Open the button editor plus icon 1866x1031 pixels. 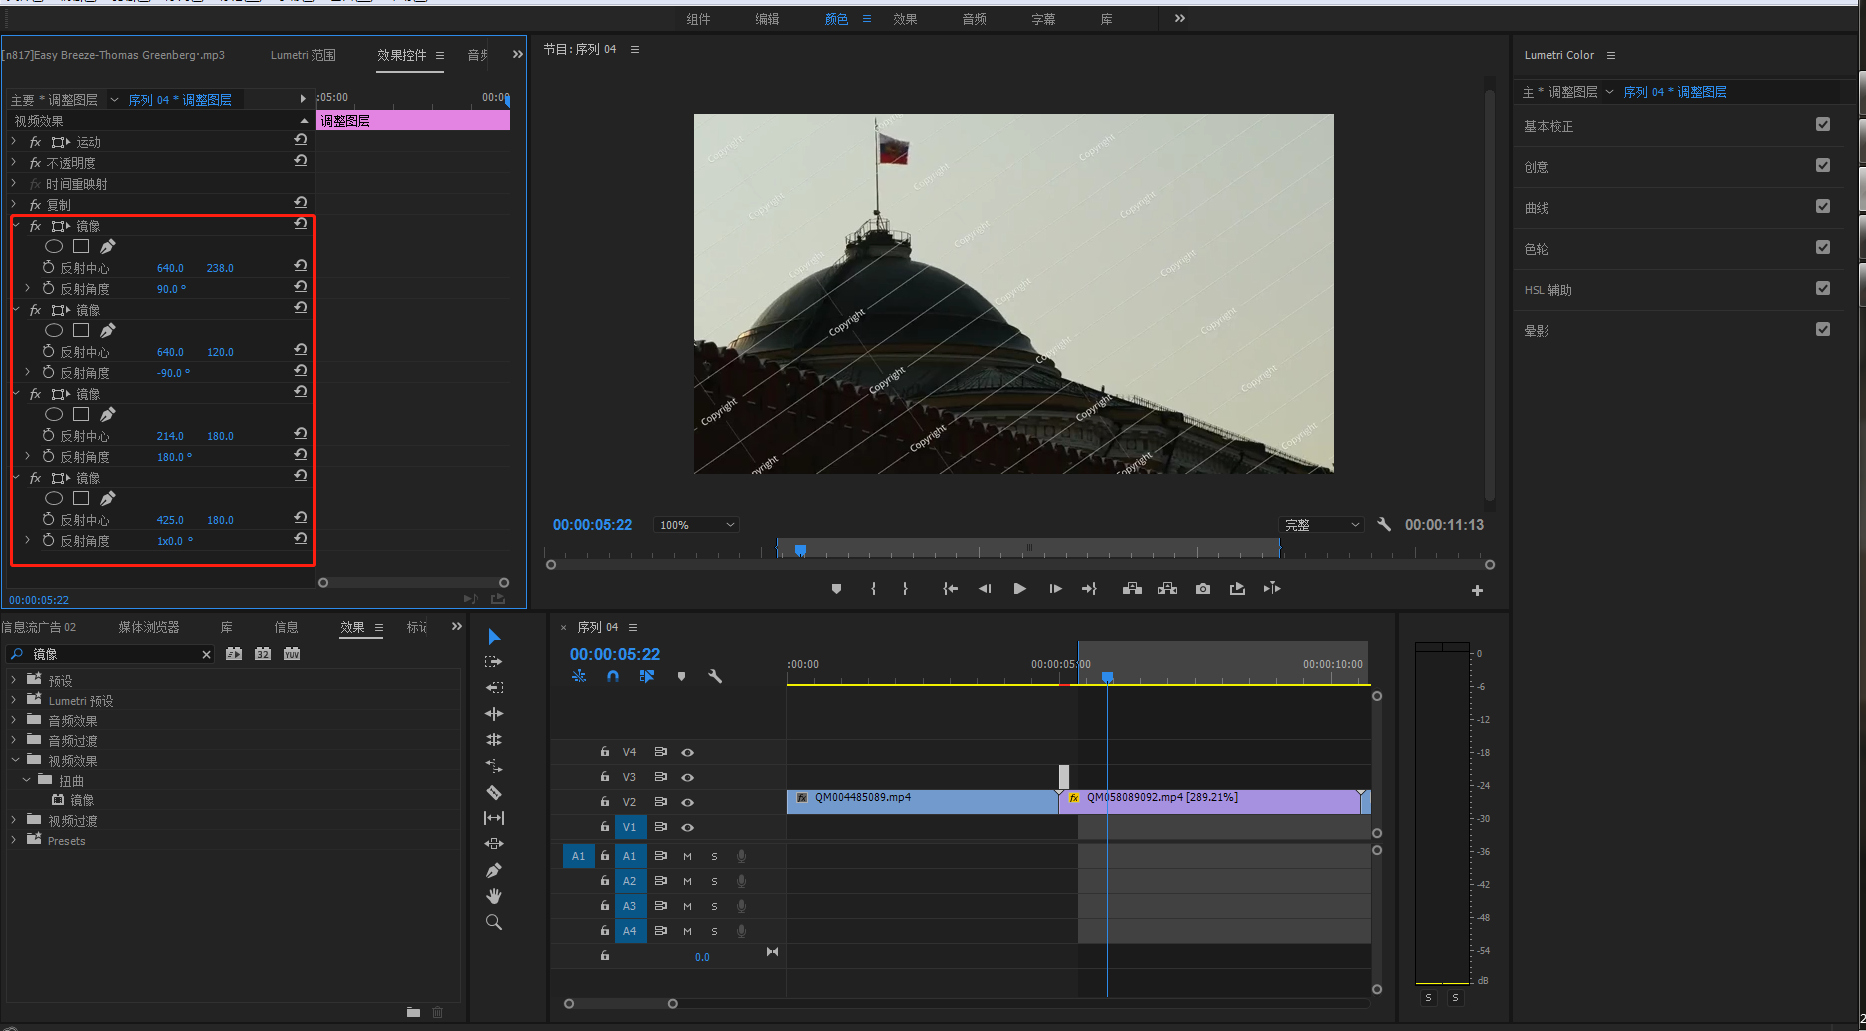[1477, 591]
